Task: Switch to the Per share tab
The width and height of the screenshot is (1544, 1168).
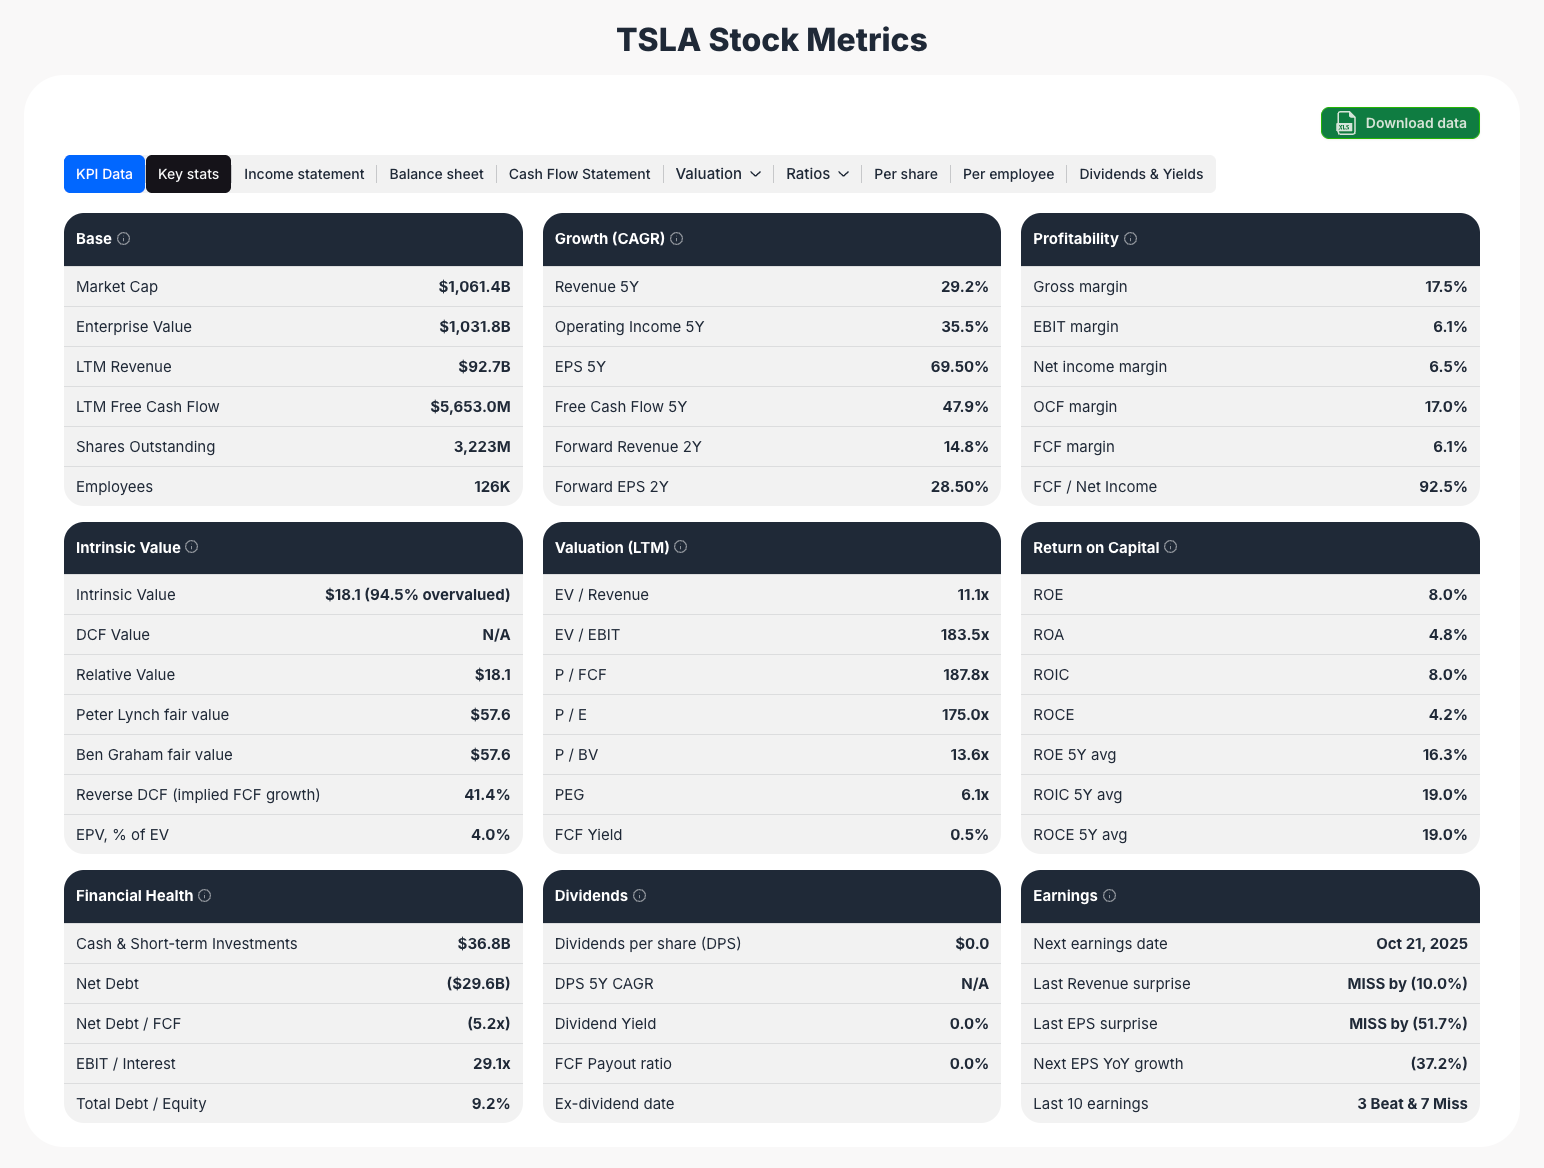Action: coord(905,173)
